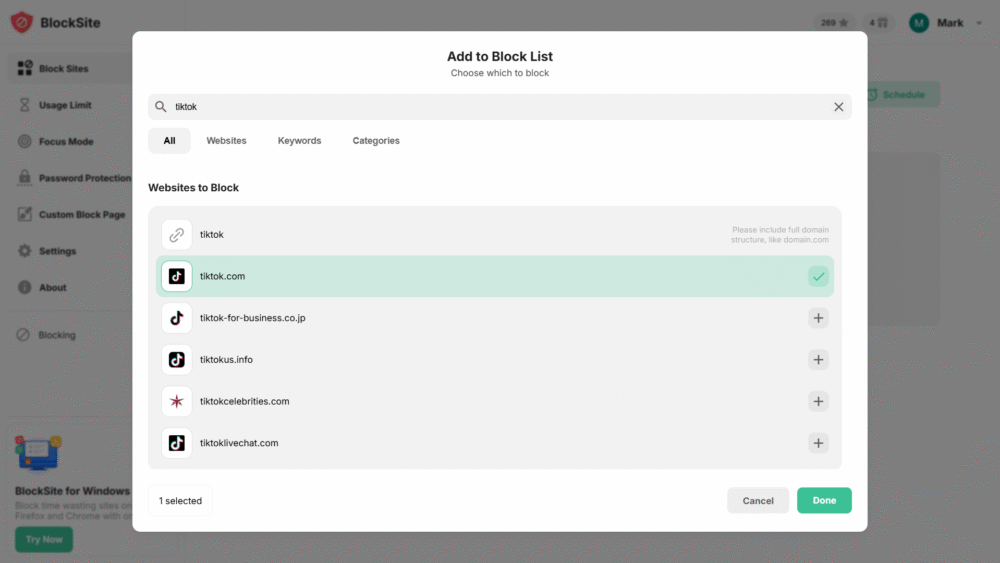The width and height of the screenshot is (1000, 563).
Task: Switch to the Websites tab
Action: [x=226, y=141]
